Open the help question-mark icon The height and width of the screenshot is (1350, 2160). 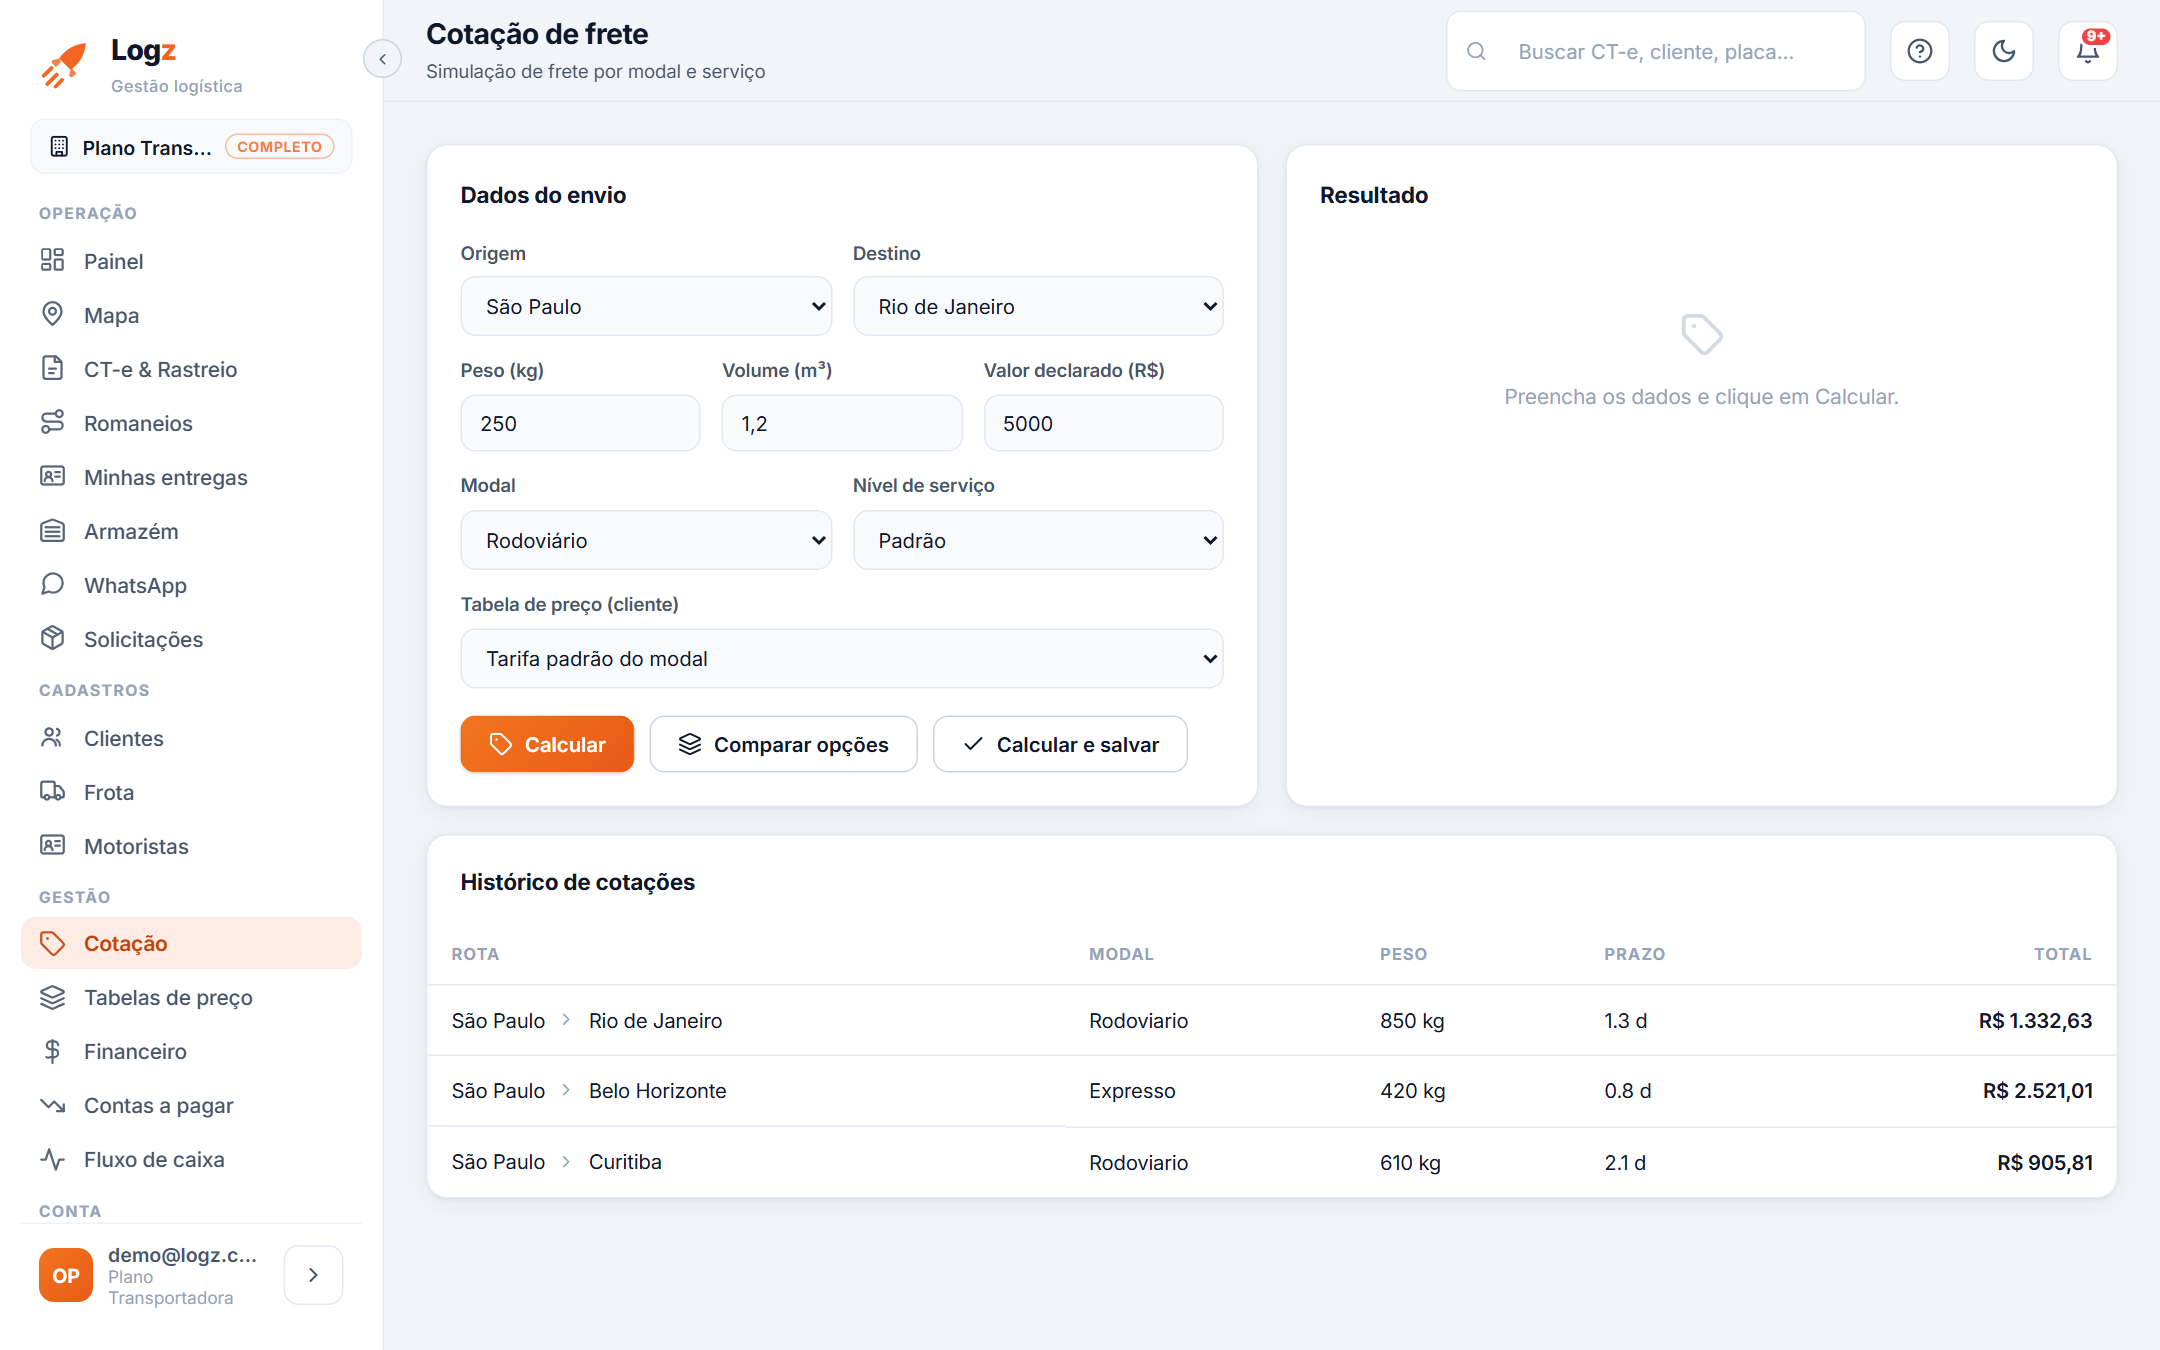[x=1919, y=51]
